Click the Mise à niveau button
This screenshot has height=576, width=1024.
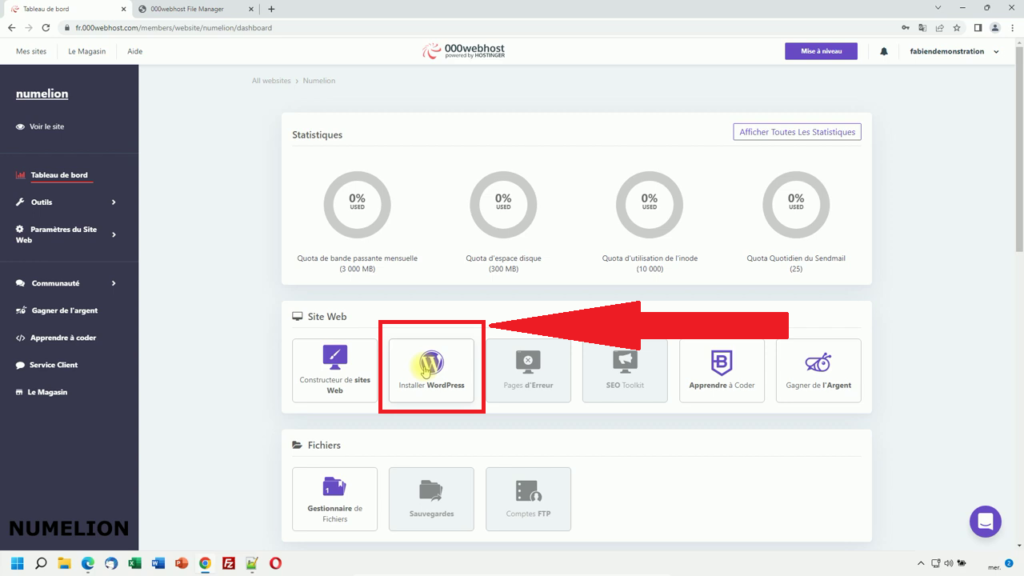[821, 51]
